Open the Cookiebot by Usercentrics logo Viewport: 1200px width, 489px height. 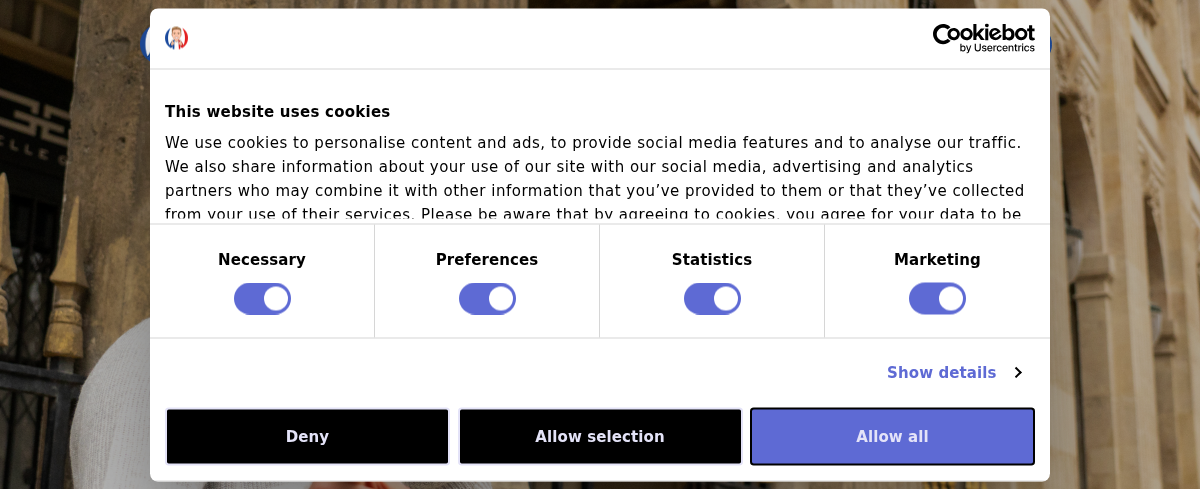coord(984,38)
